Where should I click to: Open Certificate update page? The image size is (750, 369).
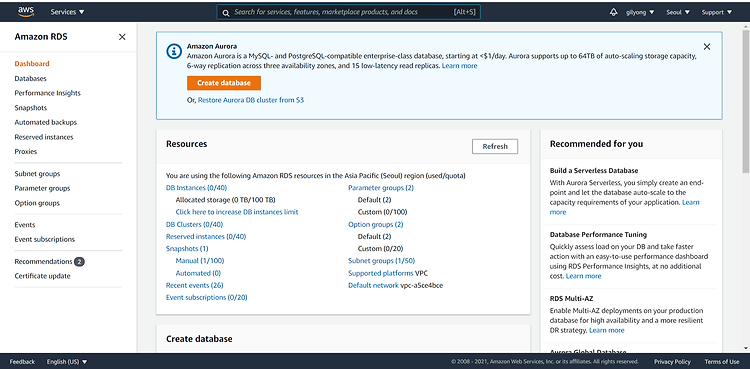click(43, 276)
